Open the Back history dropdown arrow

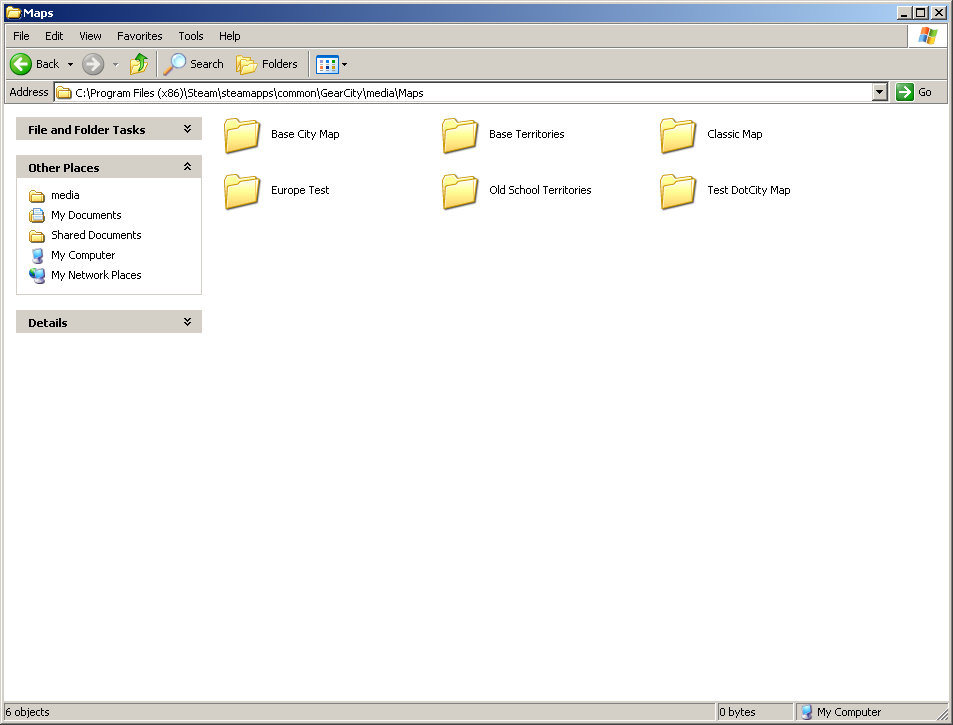tap(71, 64)
